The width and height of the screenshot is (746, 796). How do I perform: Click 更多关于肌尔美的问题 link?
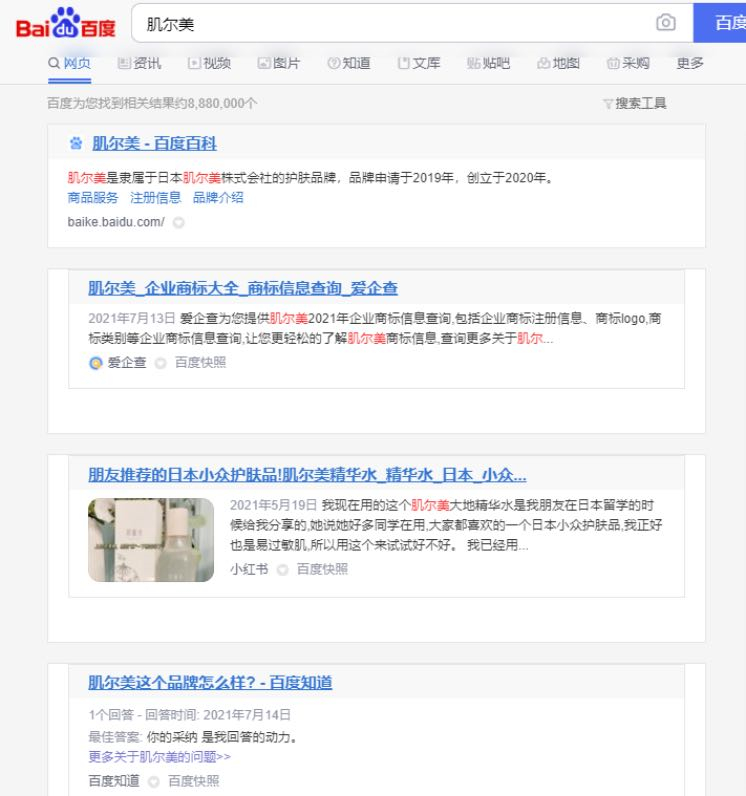click(x=160, y=756)
